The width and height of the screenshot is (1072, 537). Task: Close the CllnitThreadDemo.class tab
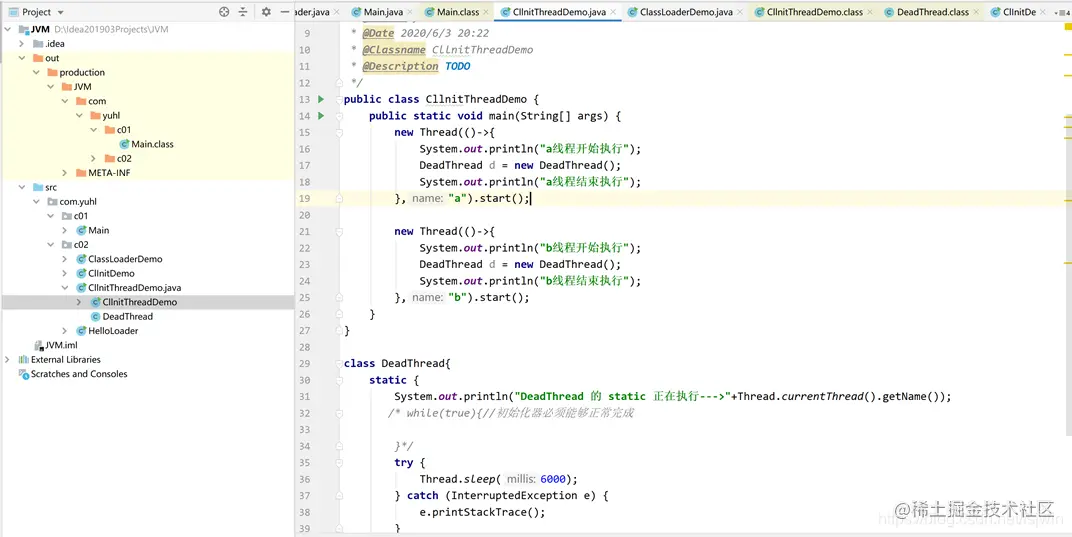[869, 12]
